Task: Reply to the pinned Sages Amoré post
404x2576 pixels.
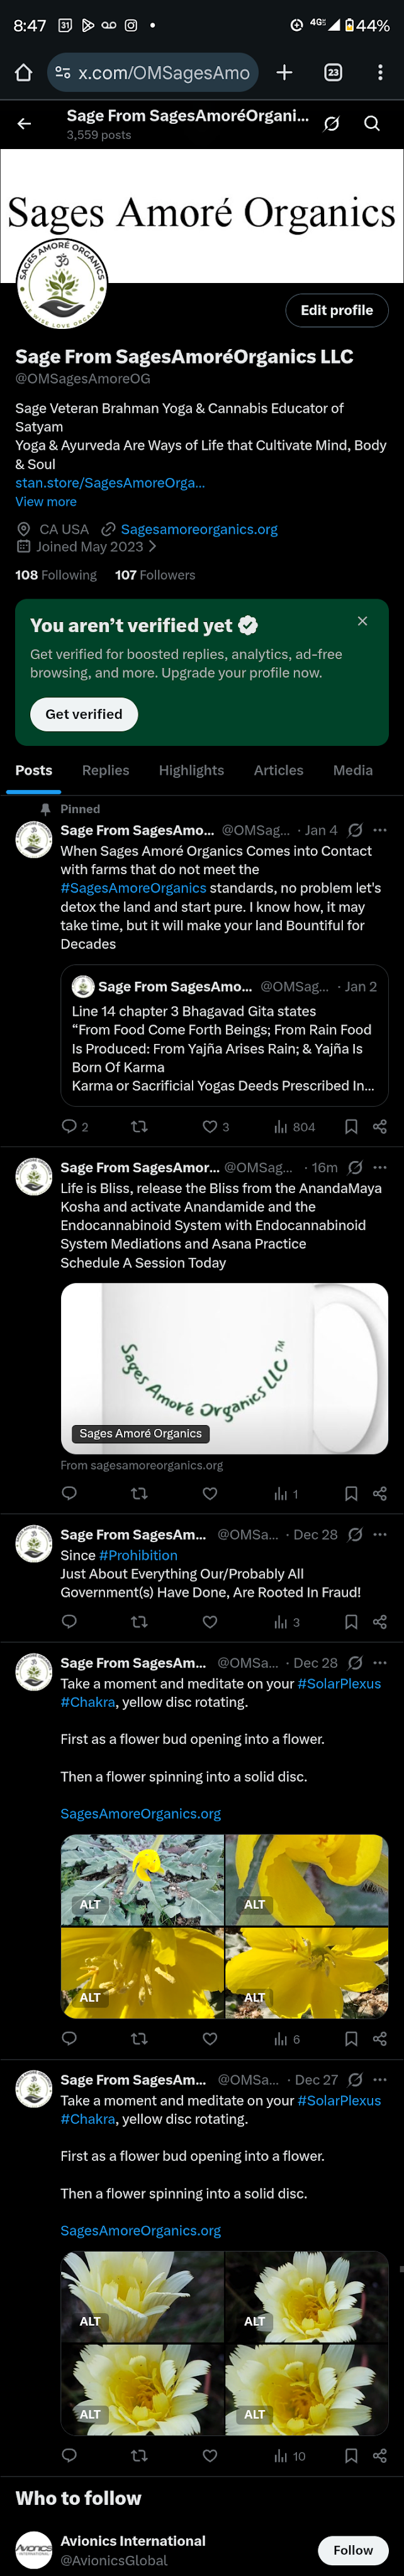Action: (69, 1126)
